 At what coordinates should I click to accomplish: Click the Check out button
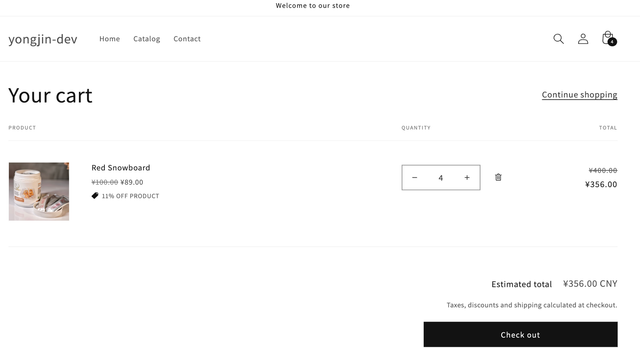tap(520, 334)
